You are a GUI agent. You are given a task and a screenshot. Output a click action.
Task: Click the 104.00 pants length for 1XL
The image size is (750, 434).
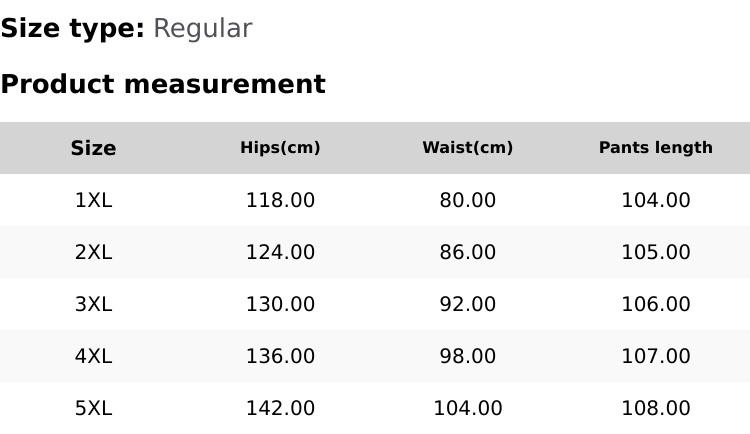(x=655, y=200)
